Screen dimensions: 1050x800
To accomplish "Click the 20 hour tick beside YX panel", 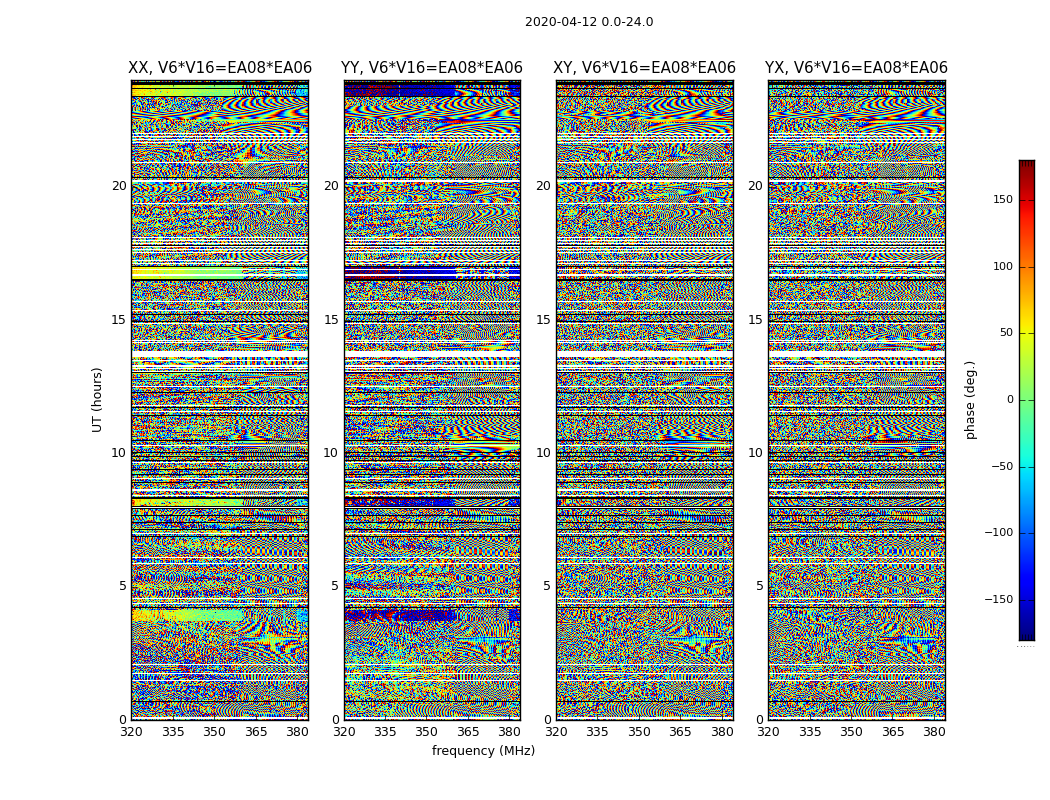I will click(x=756, y=186).
